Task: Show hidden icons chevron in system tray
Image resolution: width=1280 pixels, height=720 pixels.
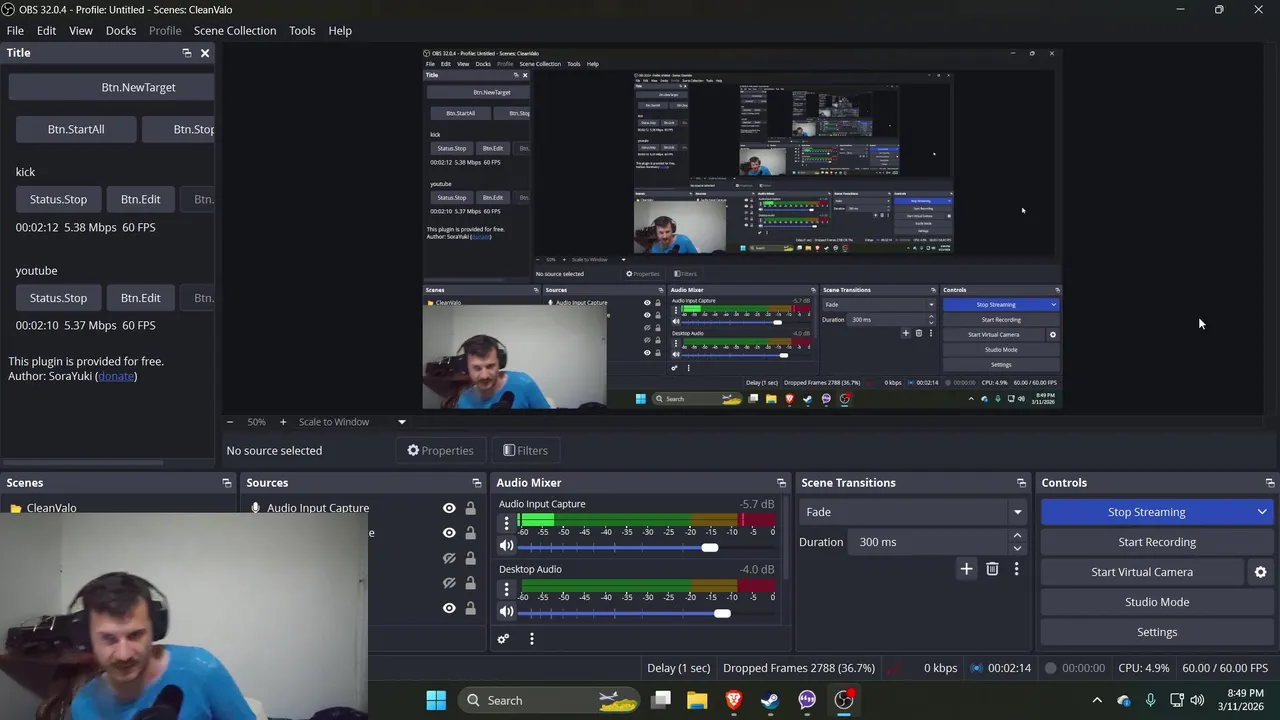Action: click(x=1097, y=700)
